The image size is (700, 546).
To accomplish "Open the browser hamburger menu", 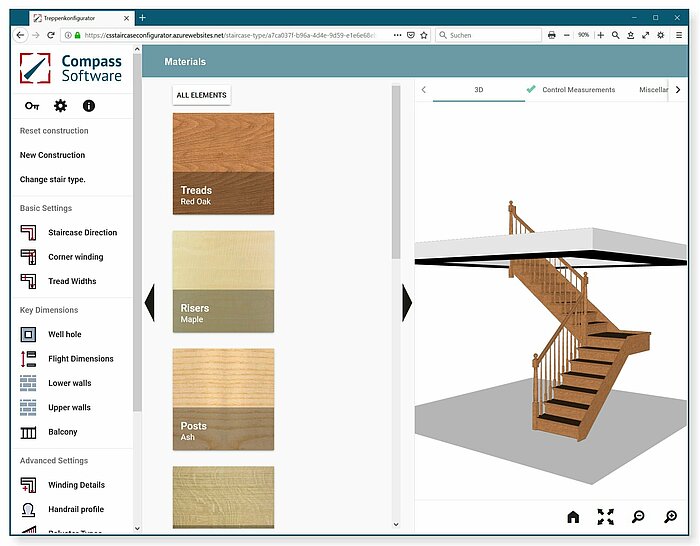I will 679,35.
